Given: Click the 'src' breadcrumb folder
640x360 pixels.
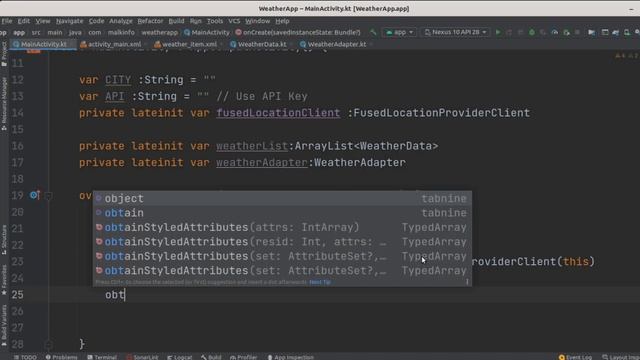Looking at the screenshot, I should (36, 32).
